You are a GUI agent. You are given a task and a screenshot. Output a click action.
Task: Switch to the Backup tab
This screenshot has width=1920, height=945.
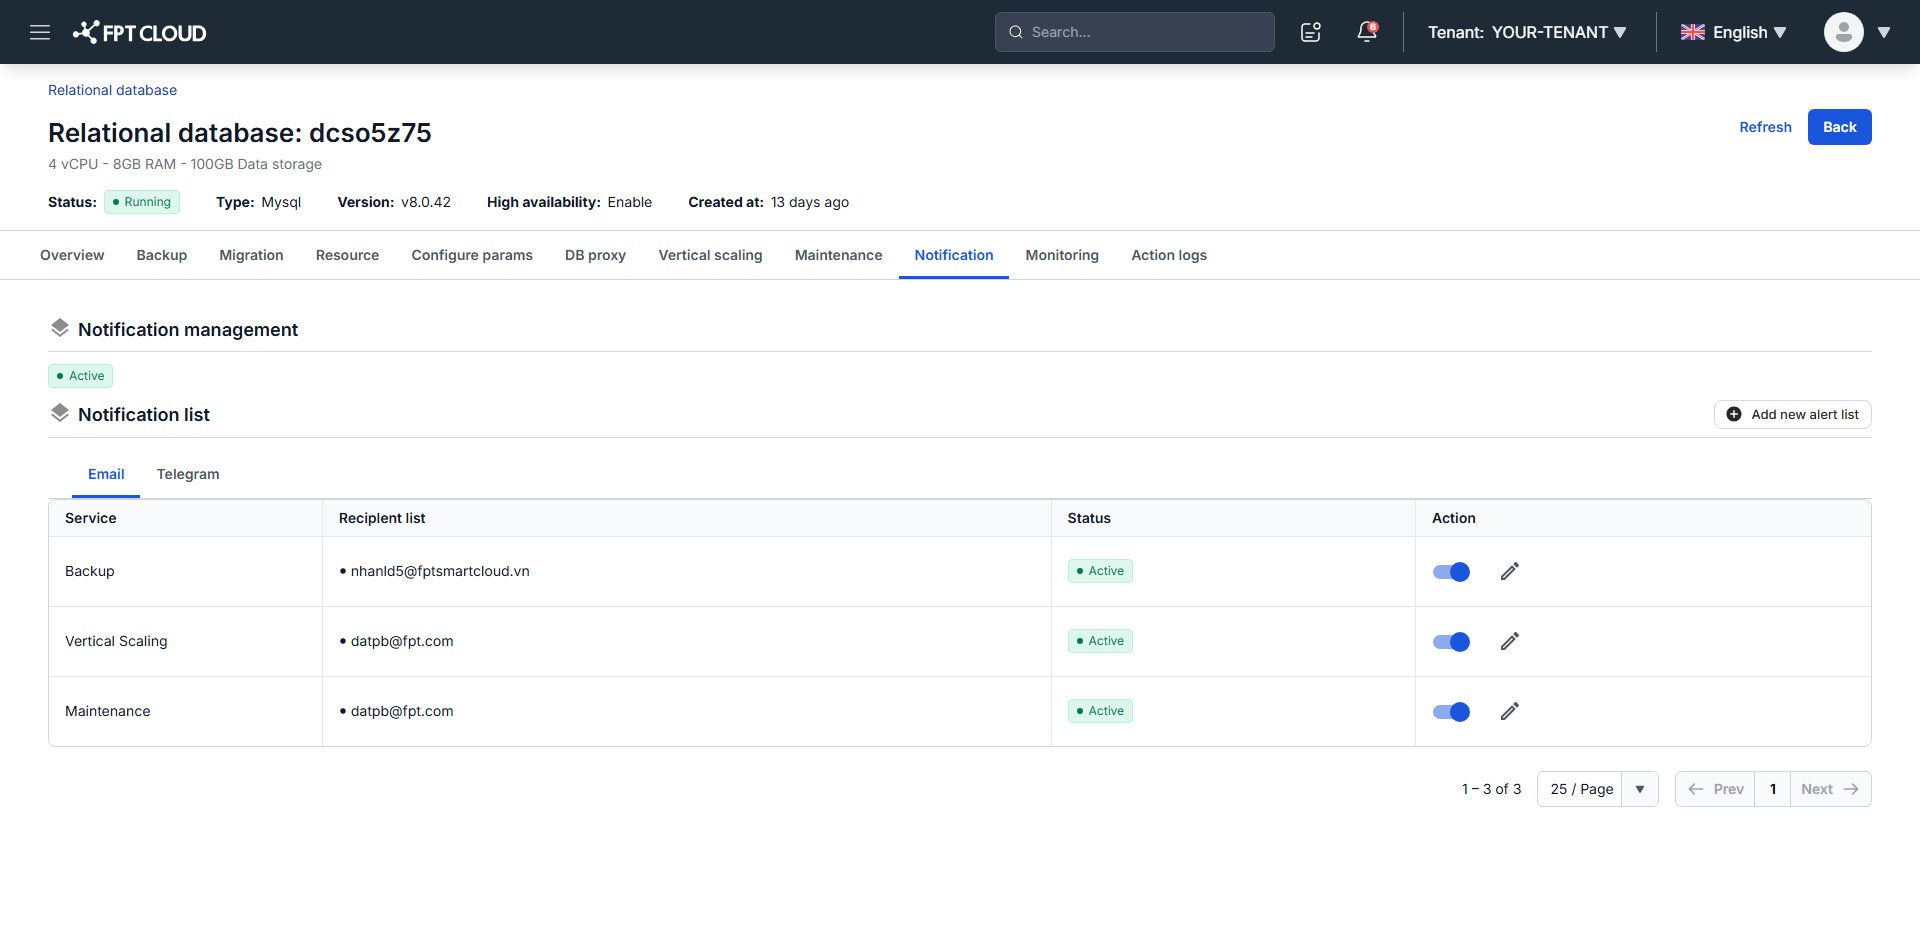click(x=162, y=255)
